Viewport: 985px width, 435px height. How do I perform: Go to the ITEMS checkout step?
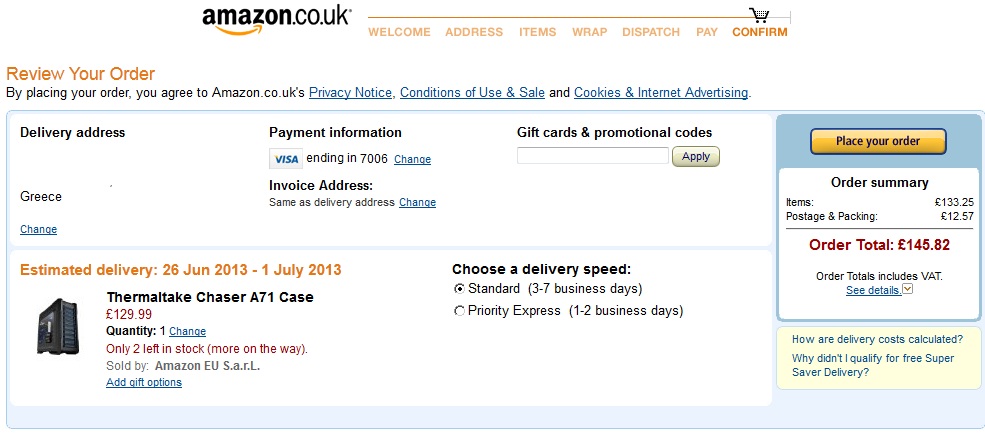click(538, 32)
